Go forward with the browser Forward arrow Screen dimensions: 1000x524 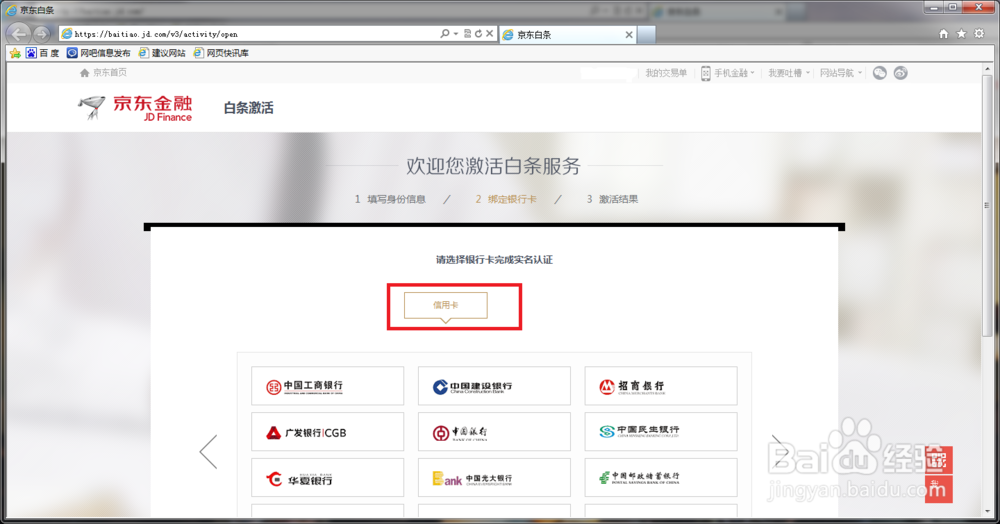tap(42, 34)
